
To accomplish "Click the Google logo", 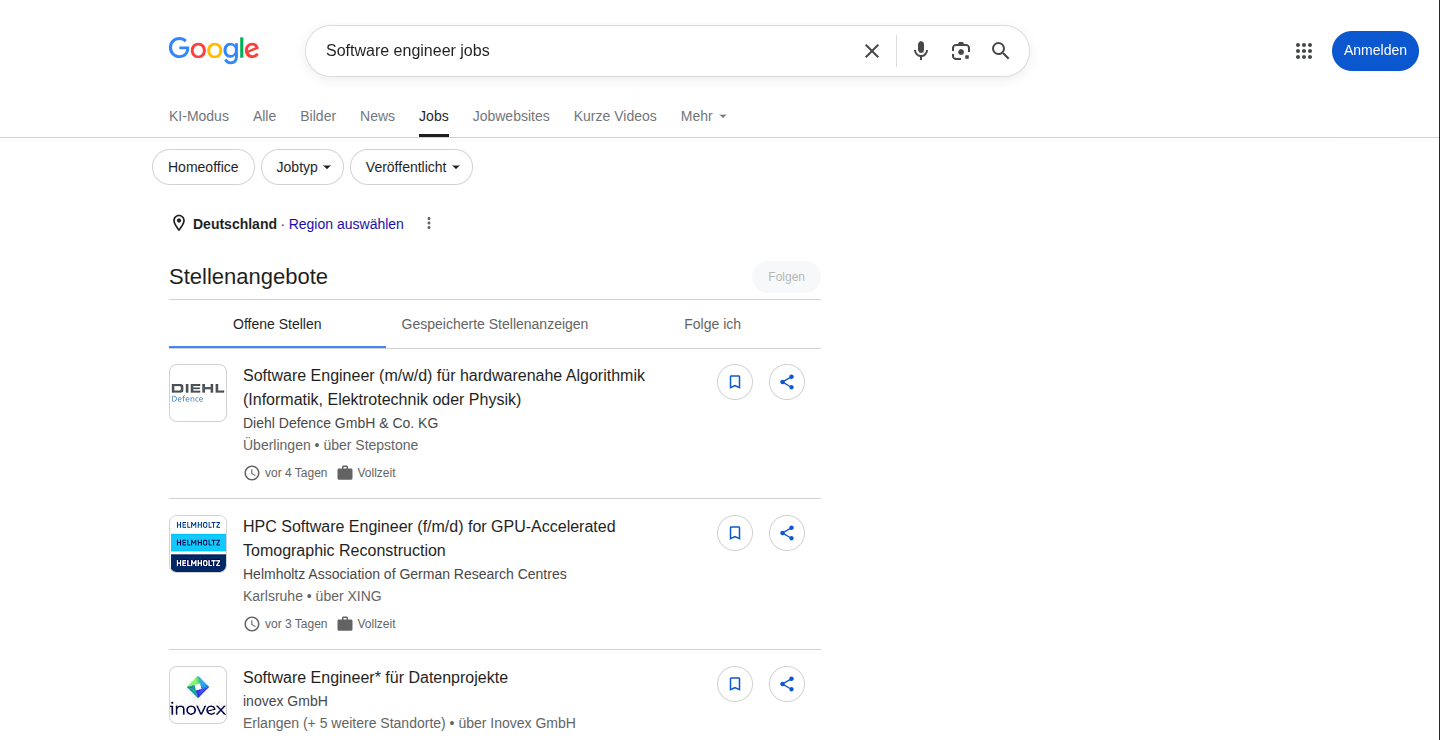I will pos(214,50).
